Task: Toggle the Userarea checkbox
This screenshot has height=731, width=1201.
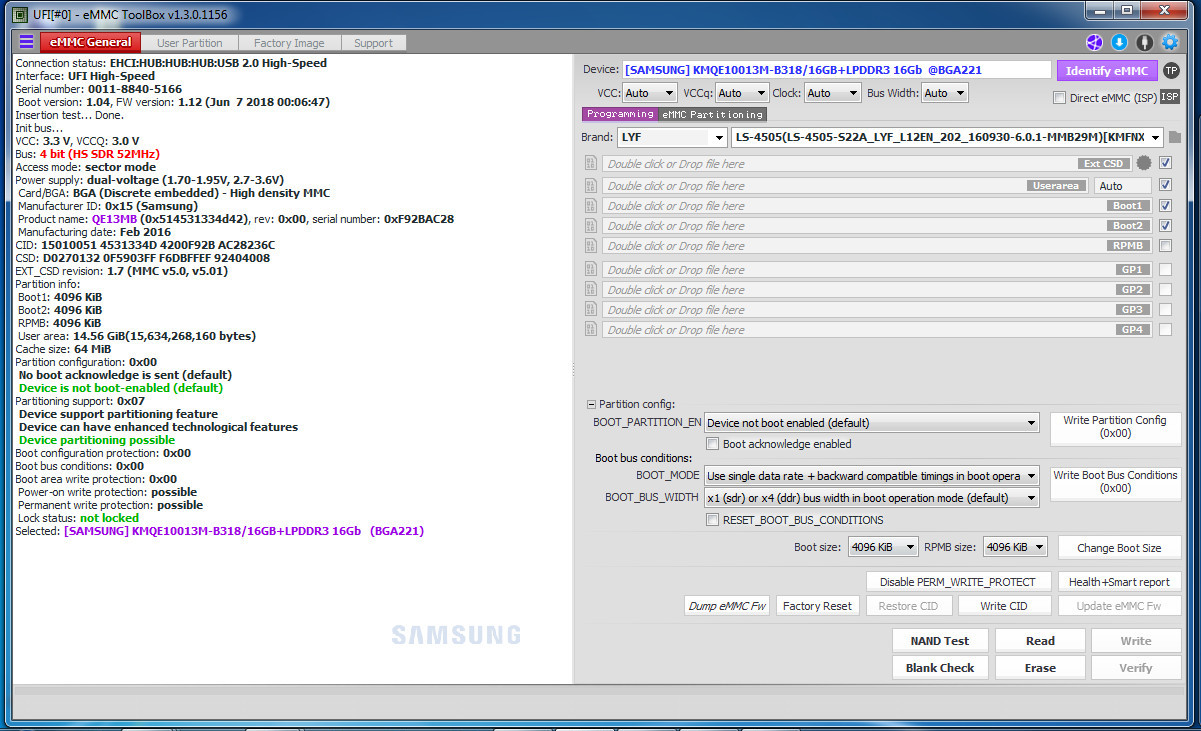Action: (1165, 185)
